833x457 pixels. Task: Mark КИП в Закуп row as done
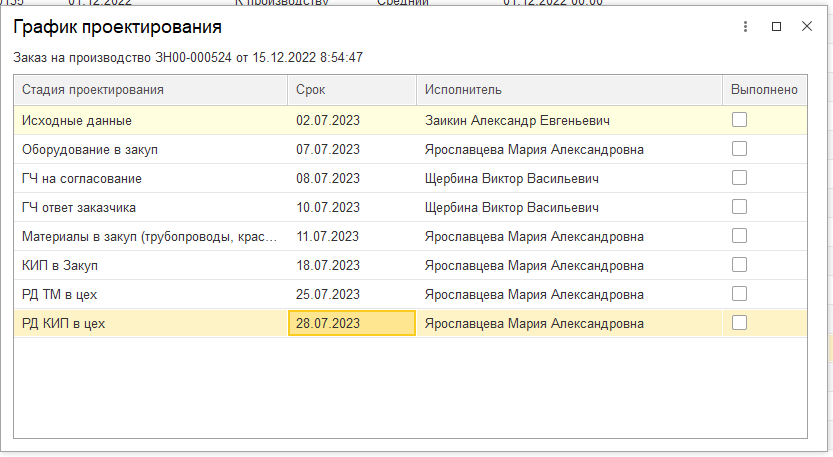click(x=739, y=265)
